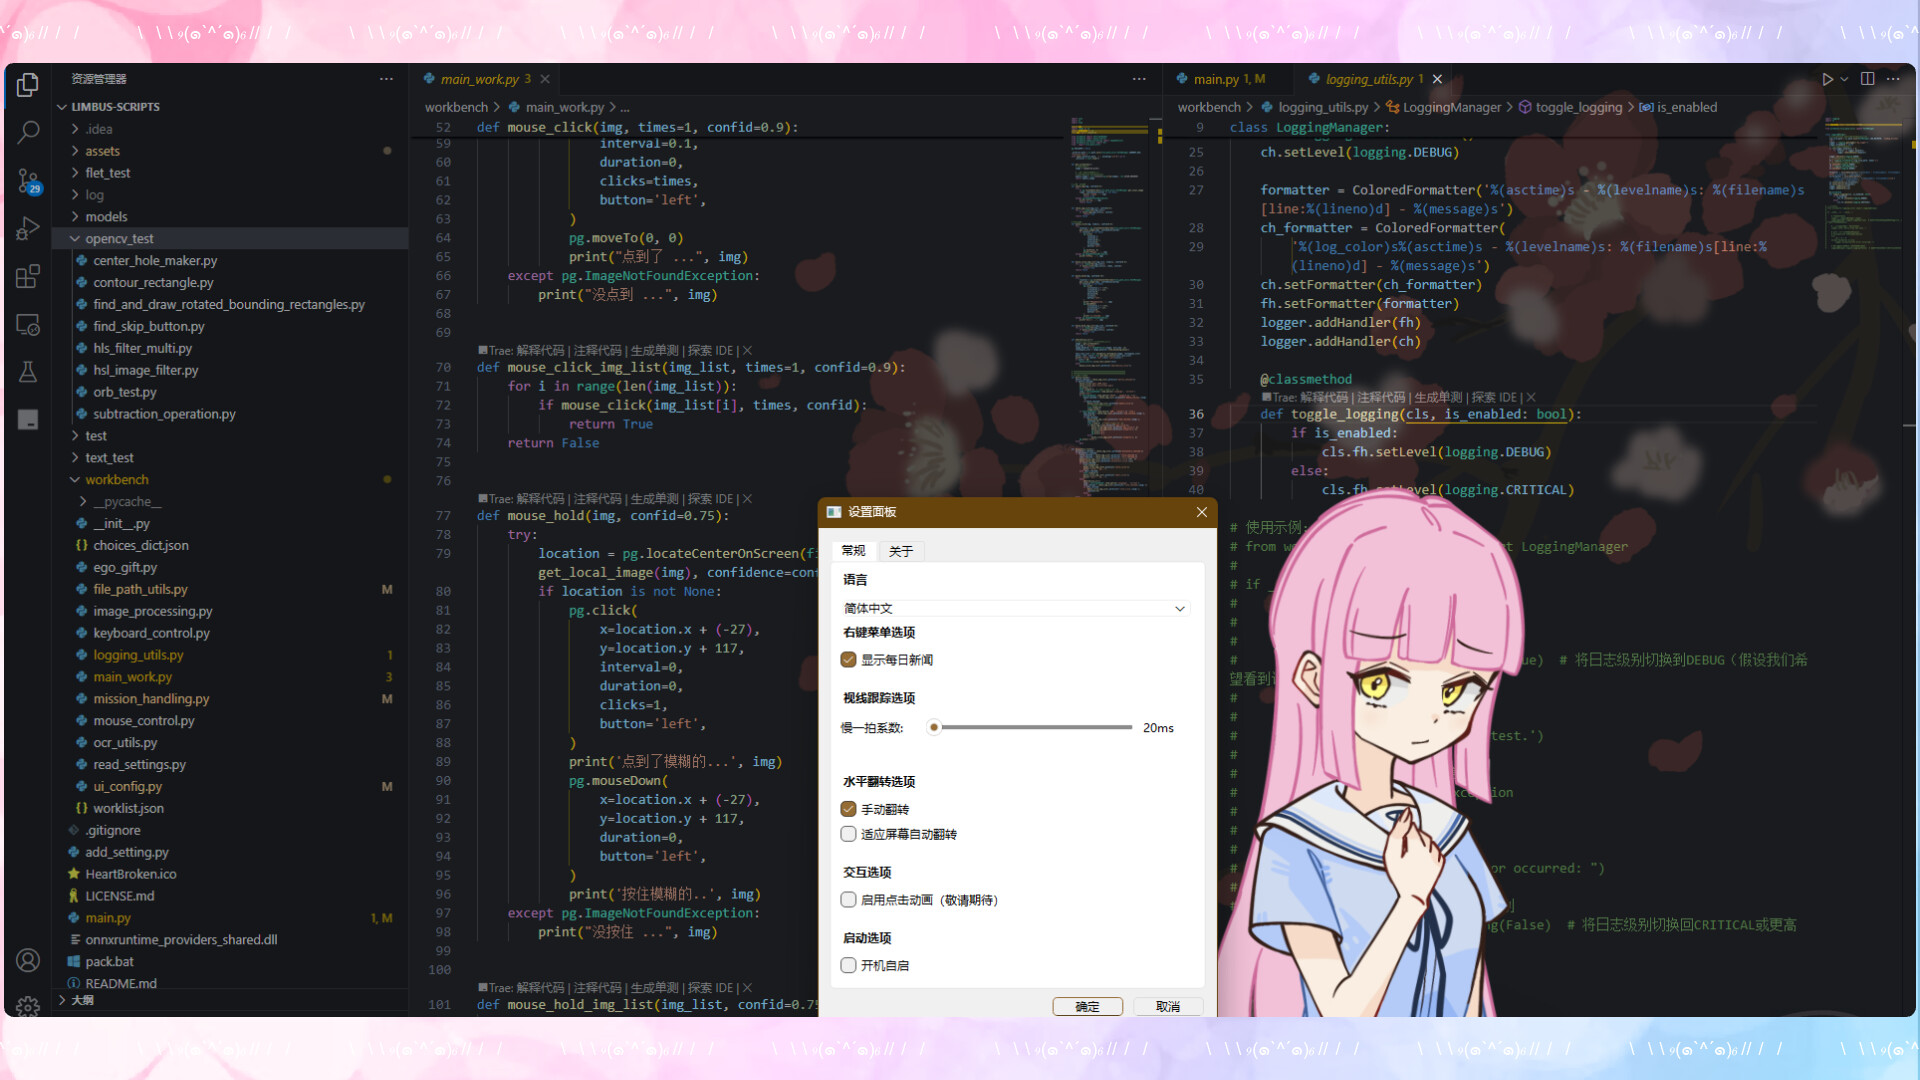Screen dimensions: 1920x1080
Task: Enable 适应屏幕自动翻转 option
Action: tap(848, 833)
